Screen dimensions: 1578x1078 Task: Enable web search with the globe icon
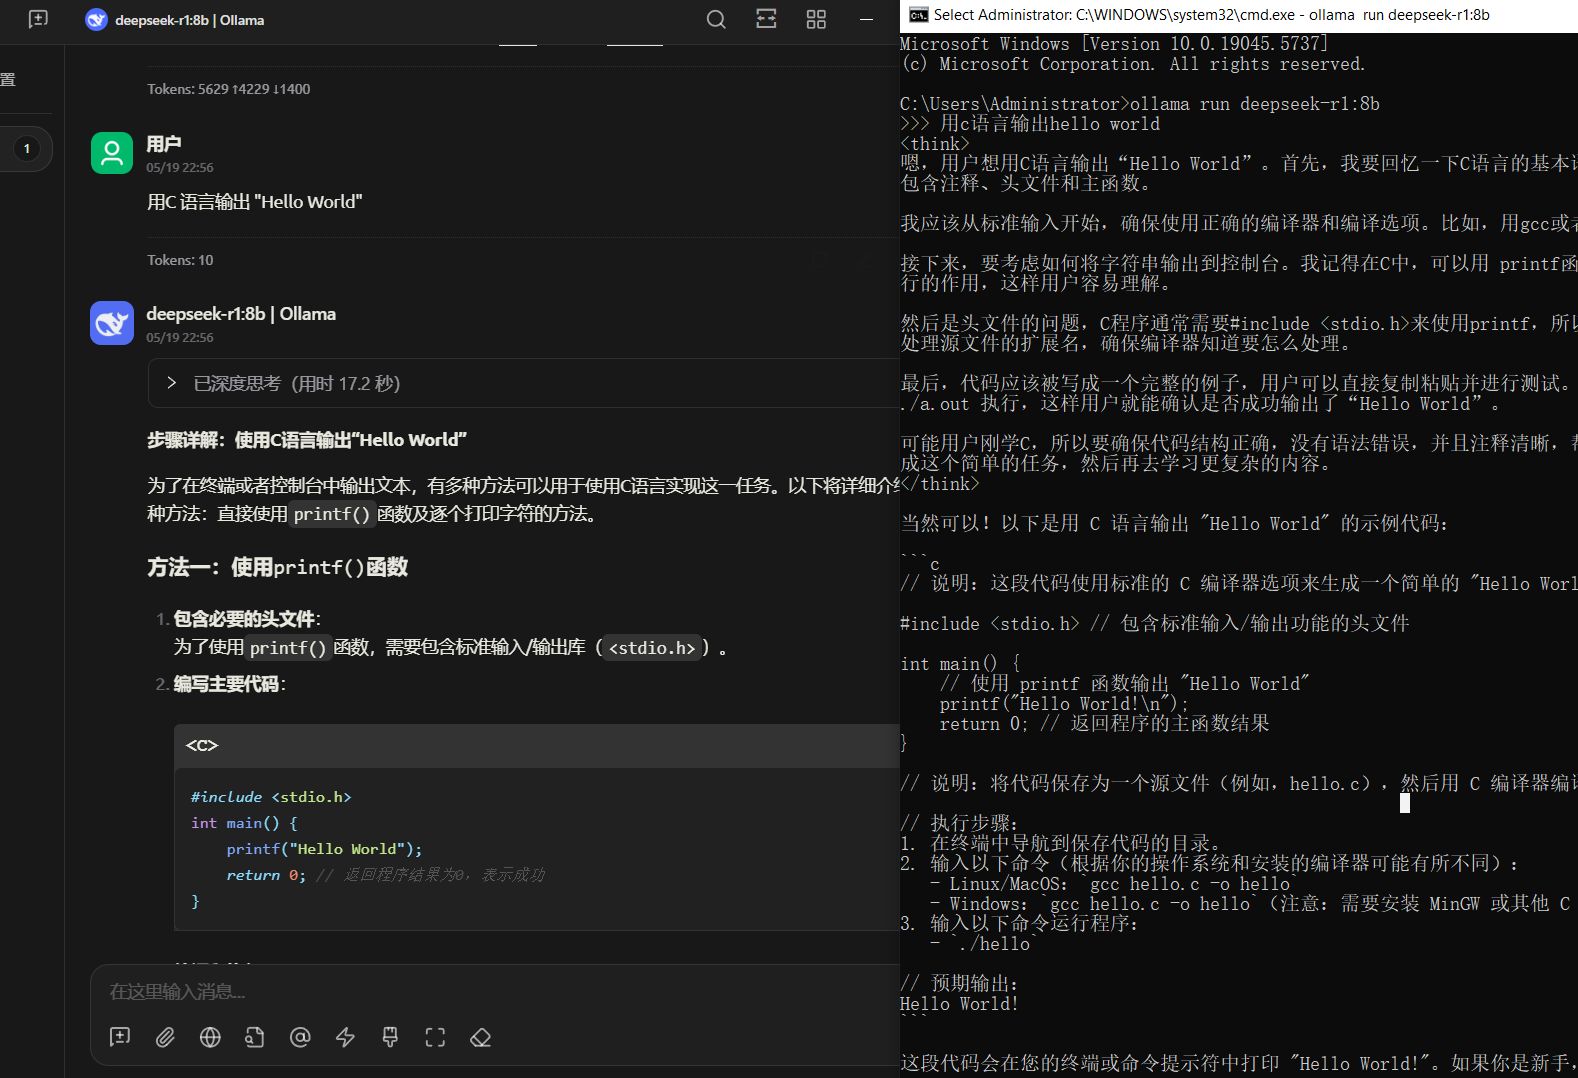pos(210,1037)
